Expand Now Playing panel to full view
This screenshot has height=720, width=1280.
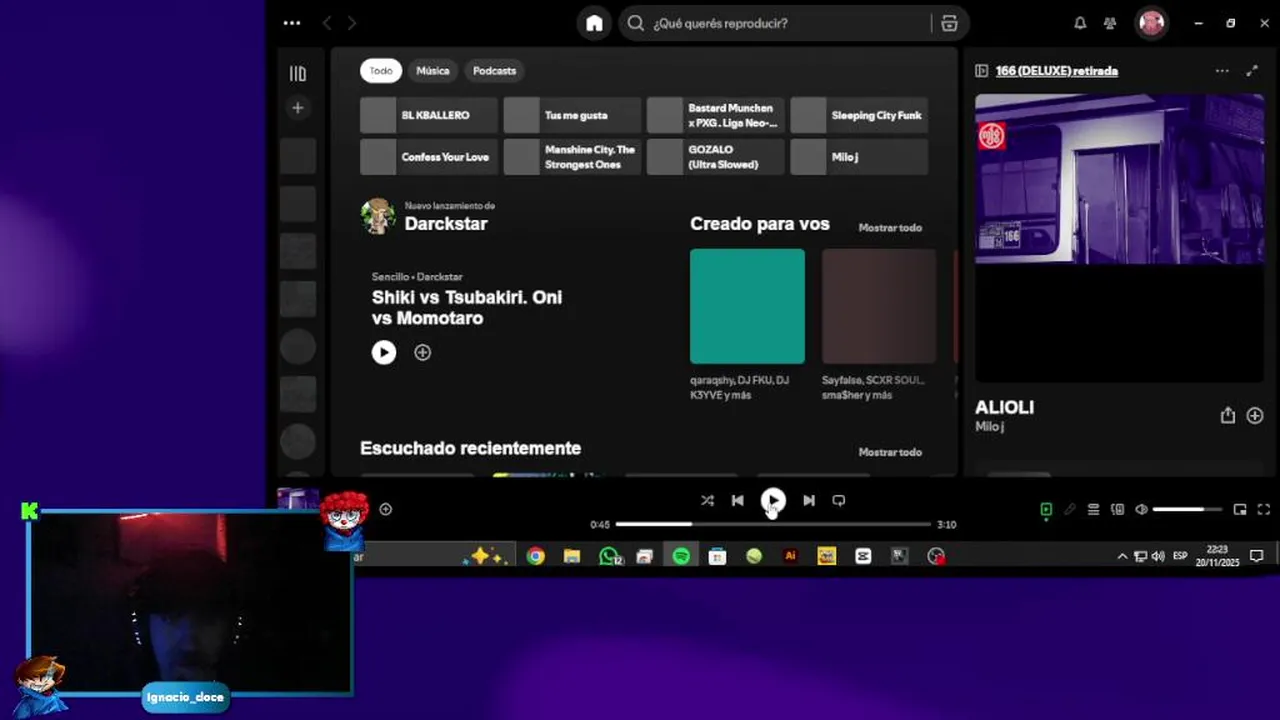(x=1252, y=71)
